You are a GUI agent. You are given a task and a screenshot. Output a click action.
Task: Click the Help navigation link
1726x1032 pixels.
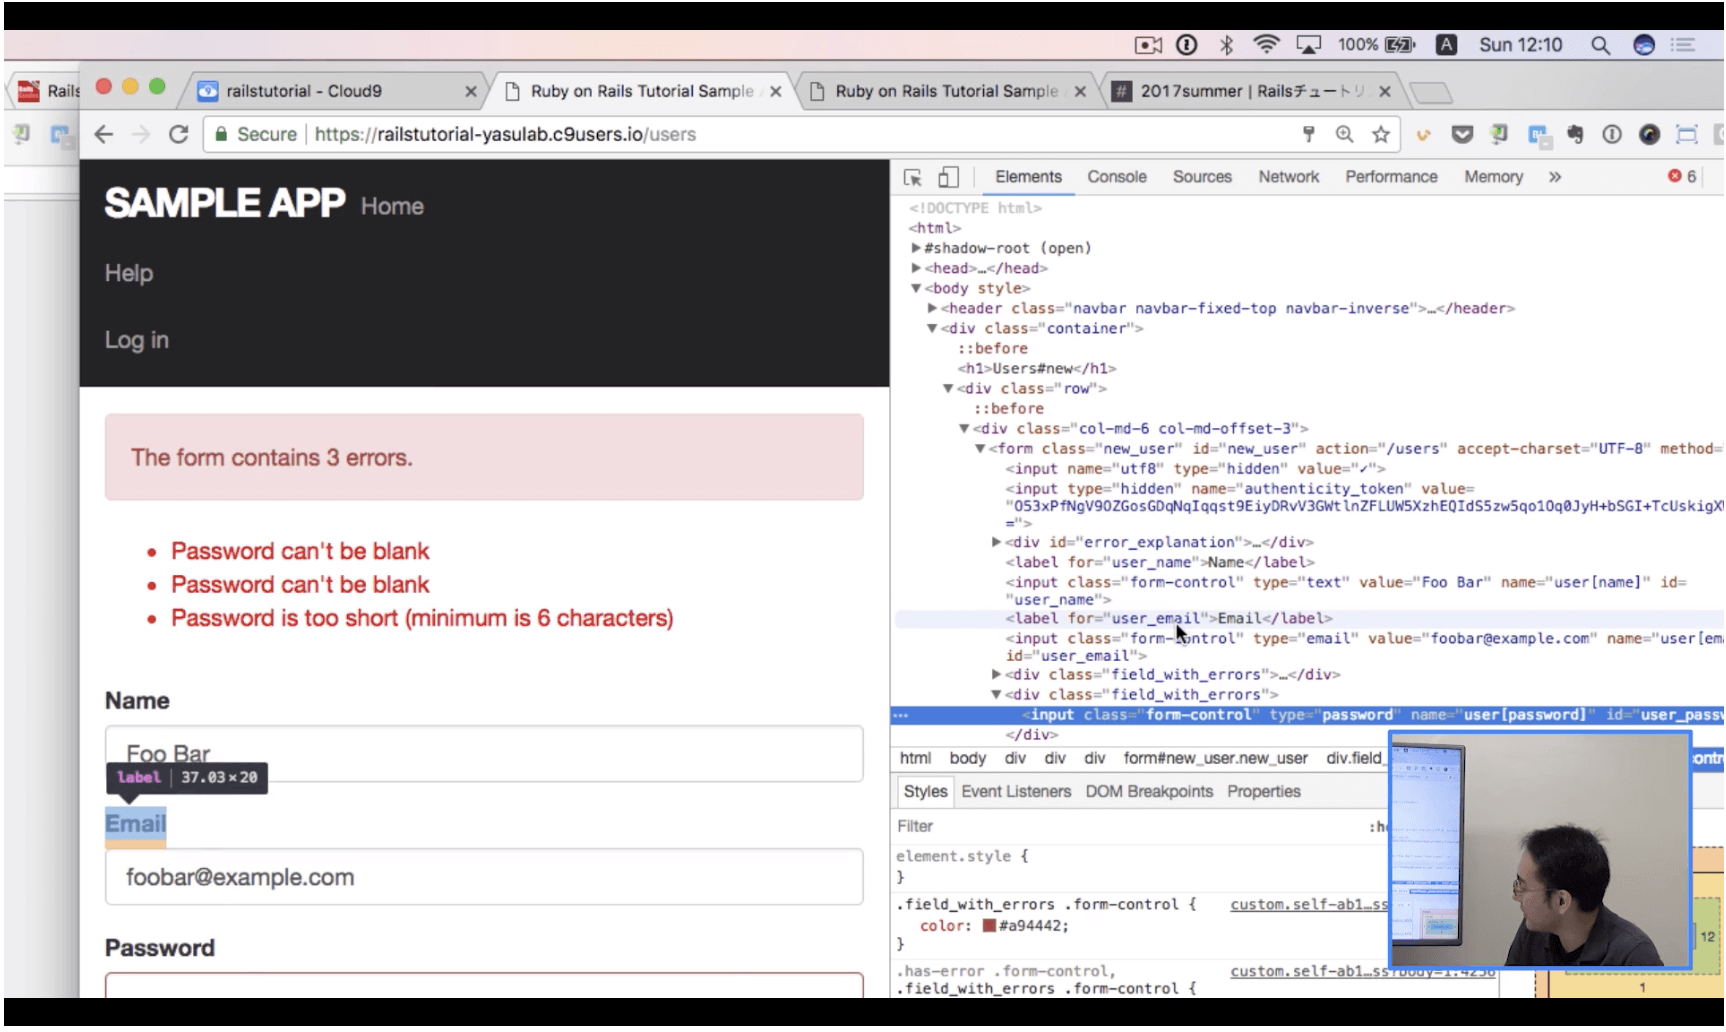click(x=129, y=273)
